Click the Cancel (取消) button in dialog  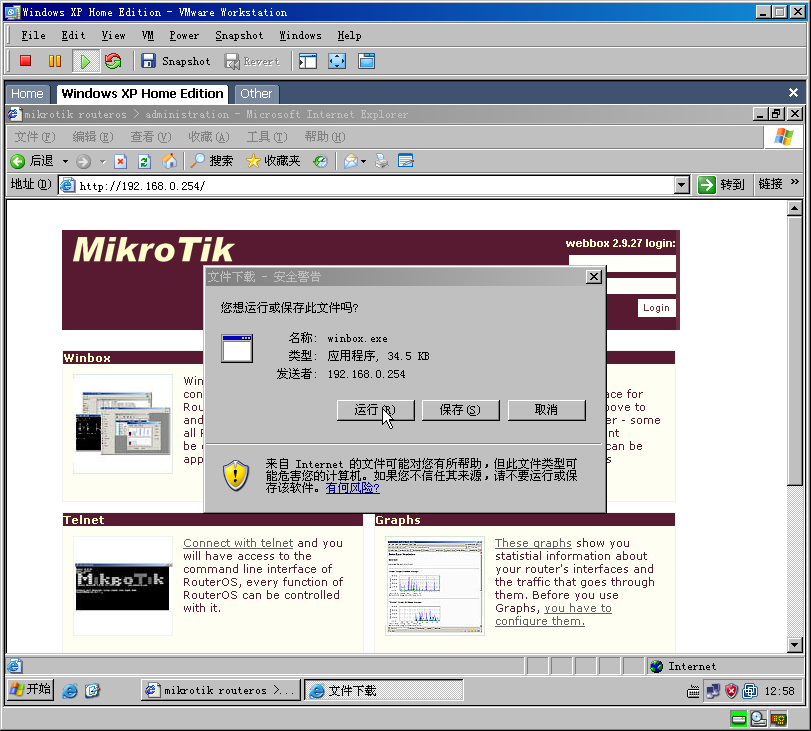[x=546, y=410]
